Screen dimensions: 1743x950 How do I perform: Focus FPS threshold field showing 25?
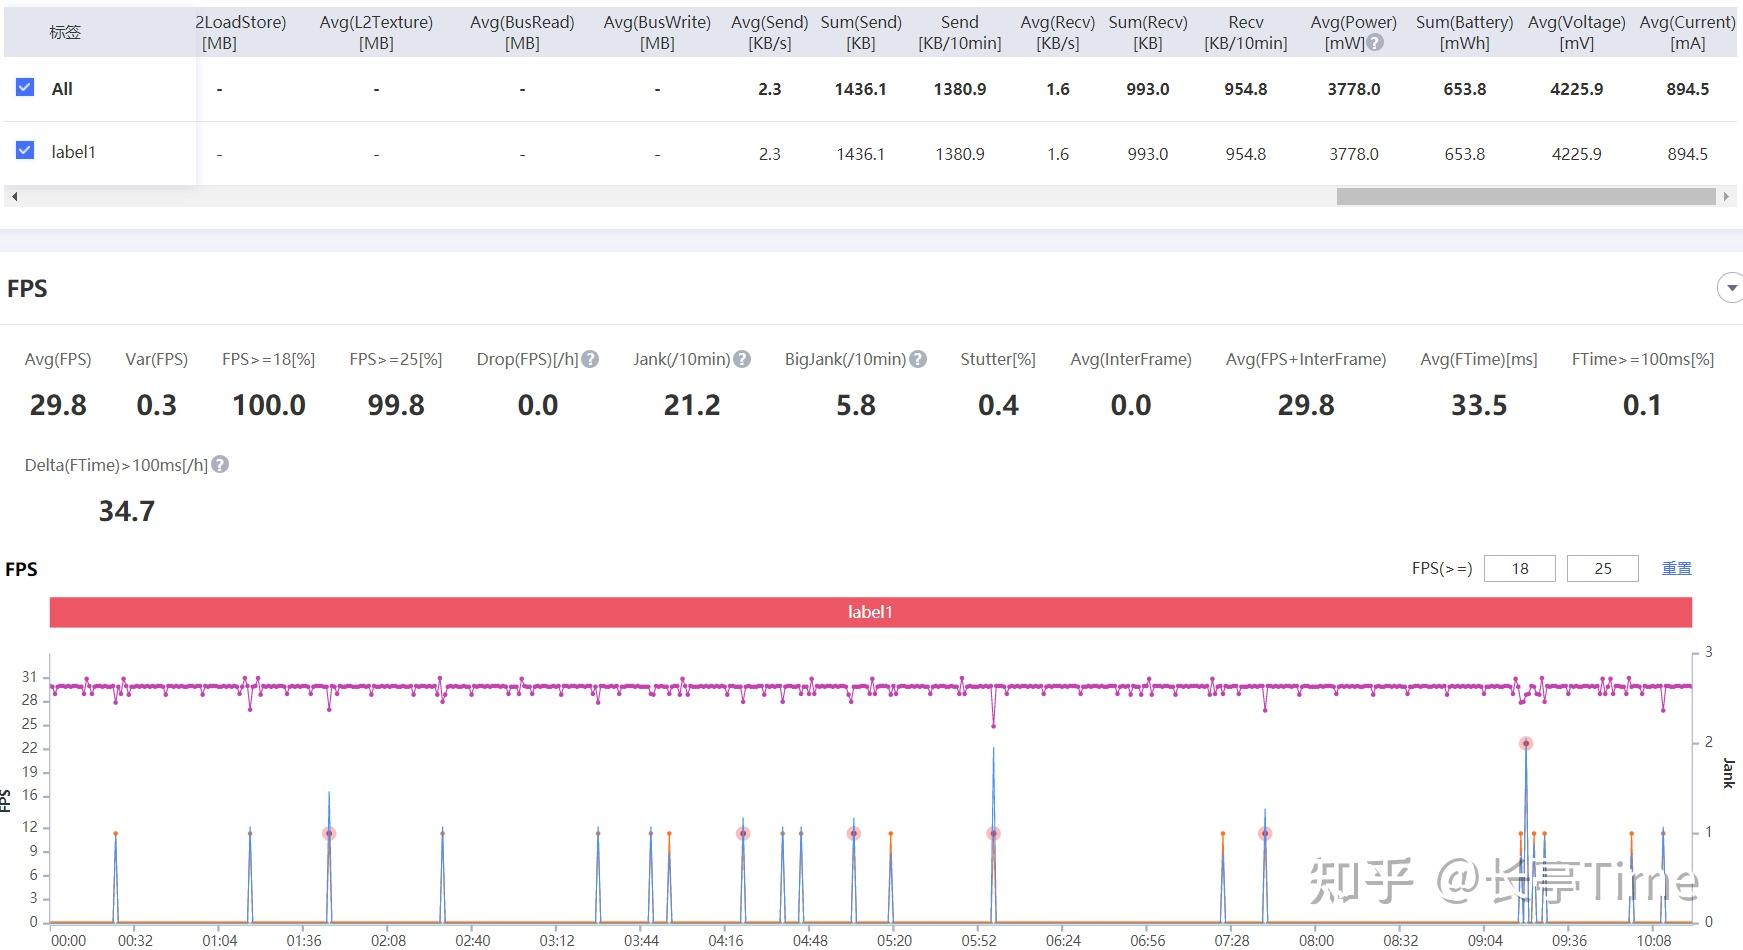click(1603, 568)
